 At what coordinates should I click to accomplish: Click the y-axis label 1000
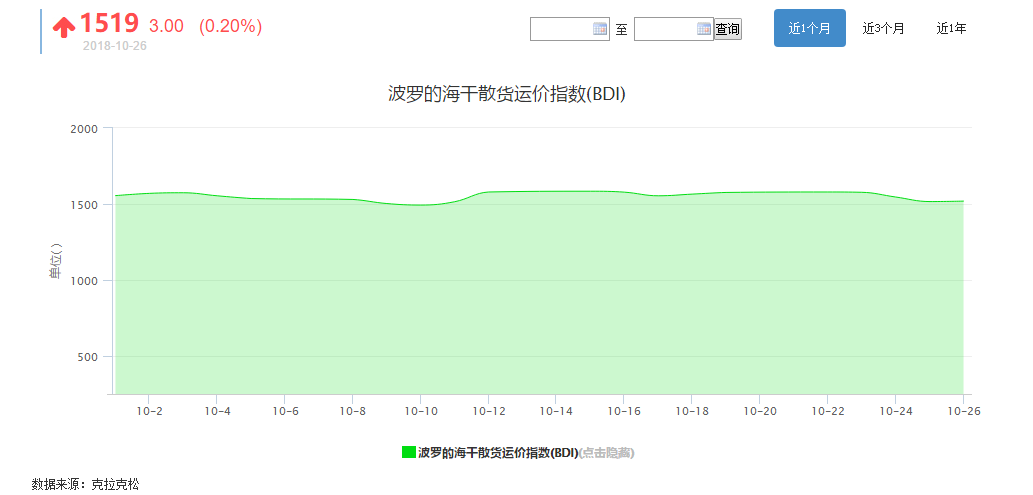[84, 281]
